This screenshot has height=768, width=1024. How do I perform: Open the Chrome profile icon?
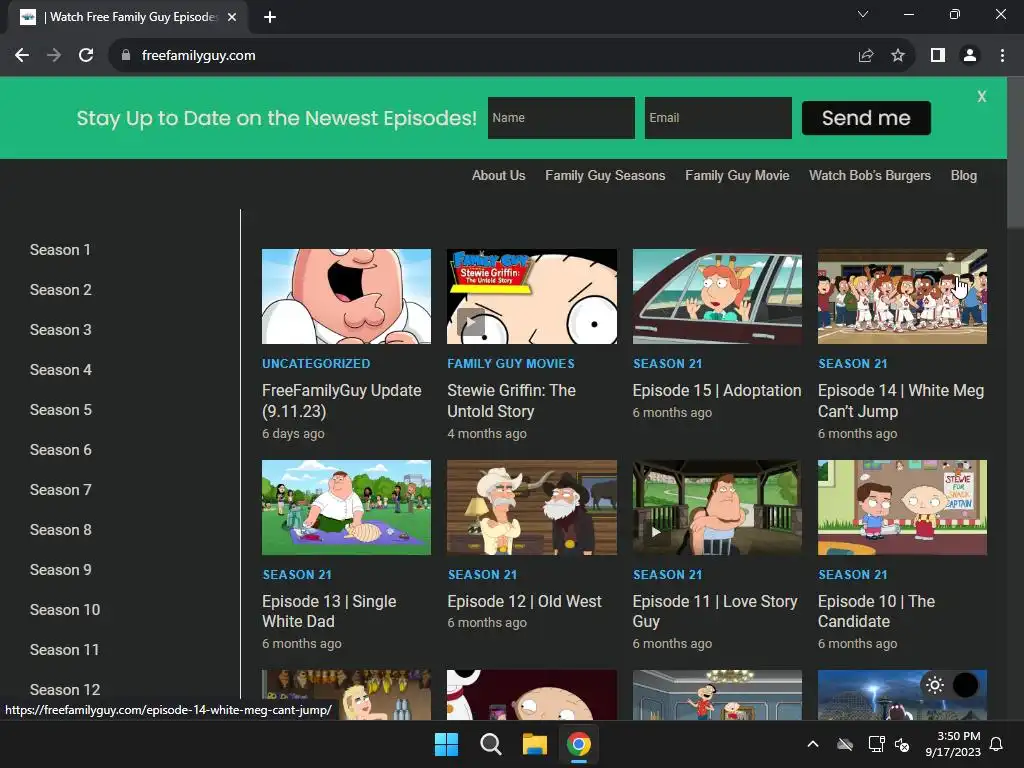970,56
